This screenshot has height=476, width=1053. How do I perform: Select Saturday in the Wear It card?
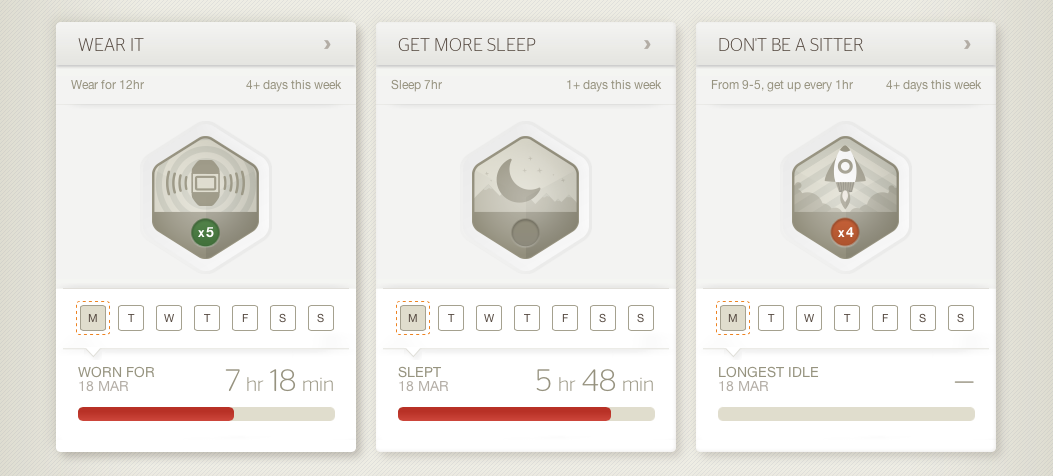tap(282, 318)
